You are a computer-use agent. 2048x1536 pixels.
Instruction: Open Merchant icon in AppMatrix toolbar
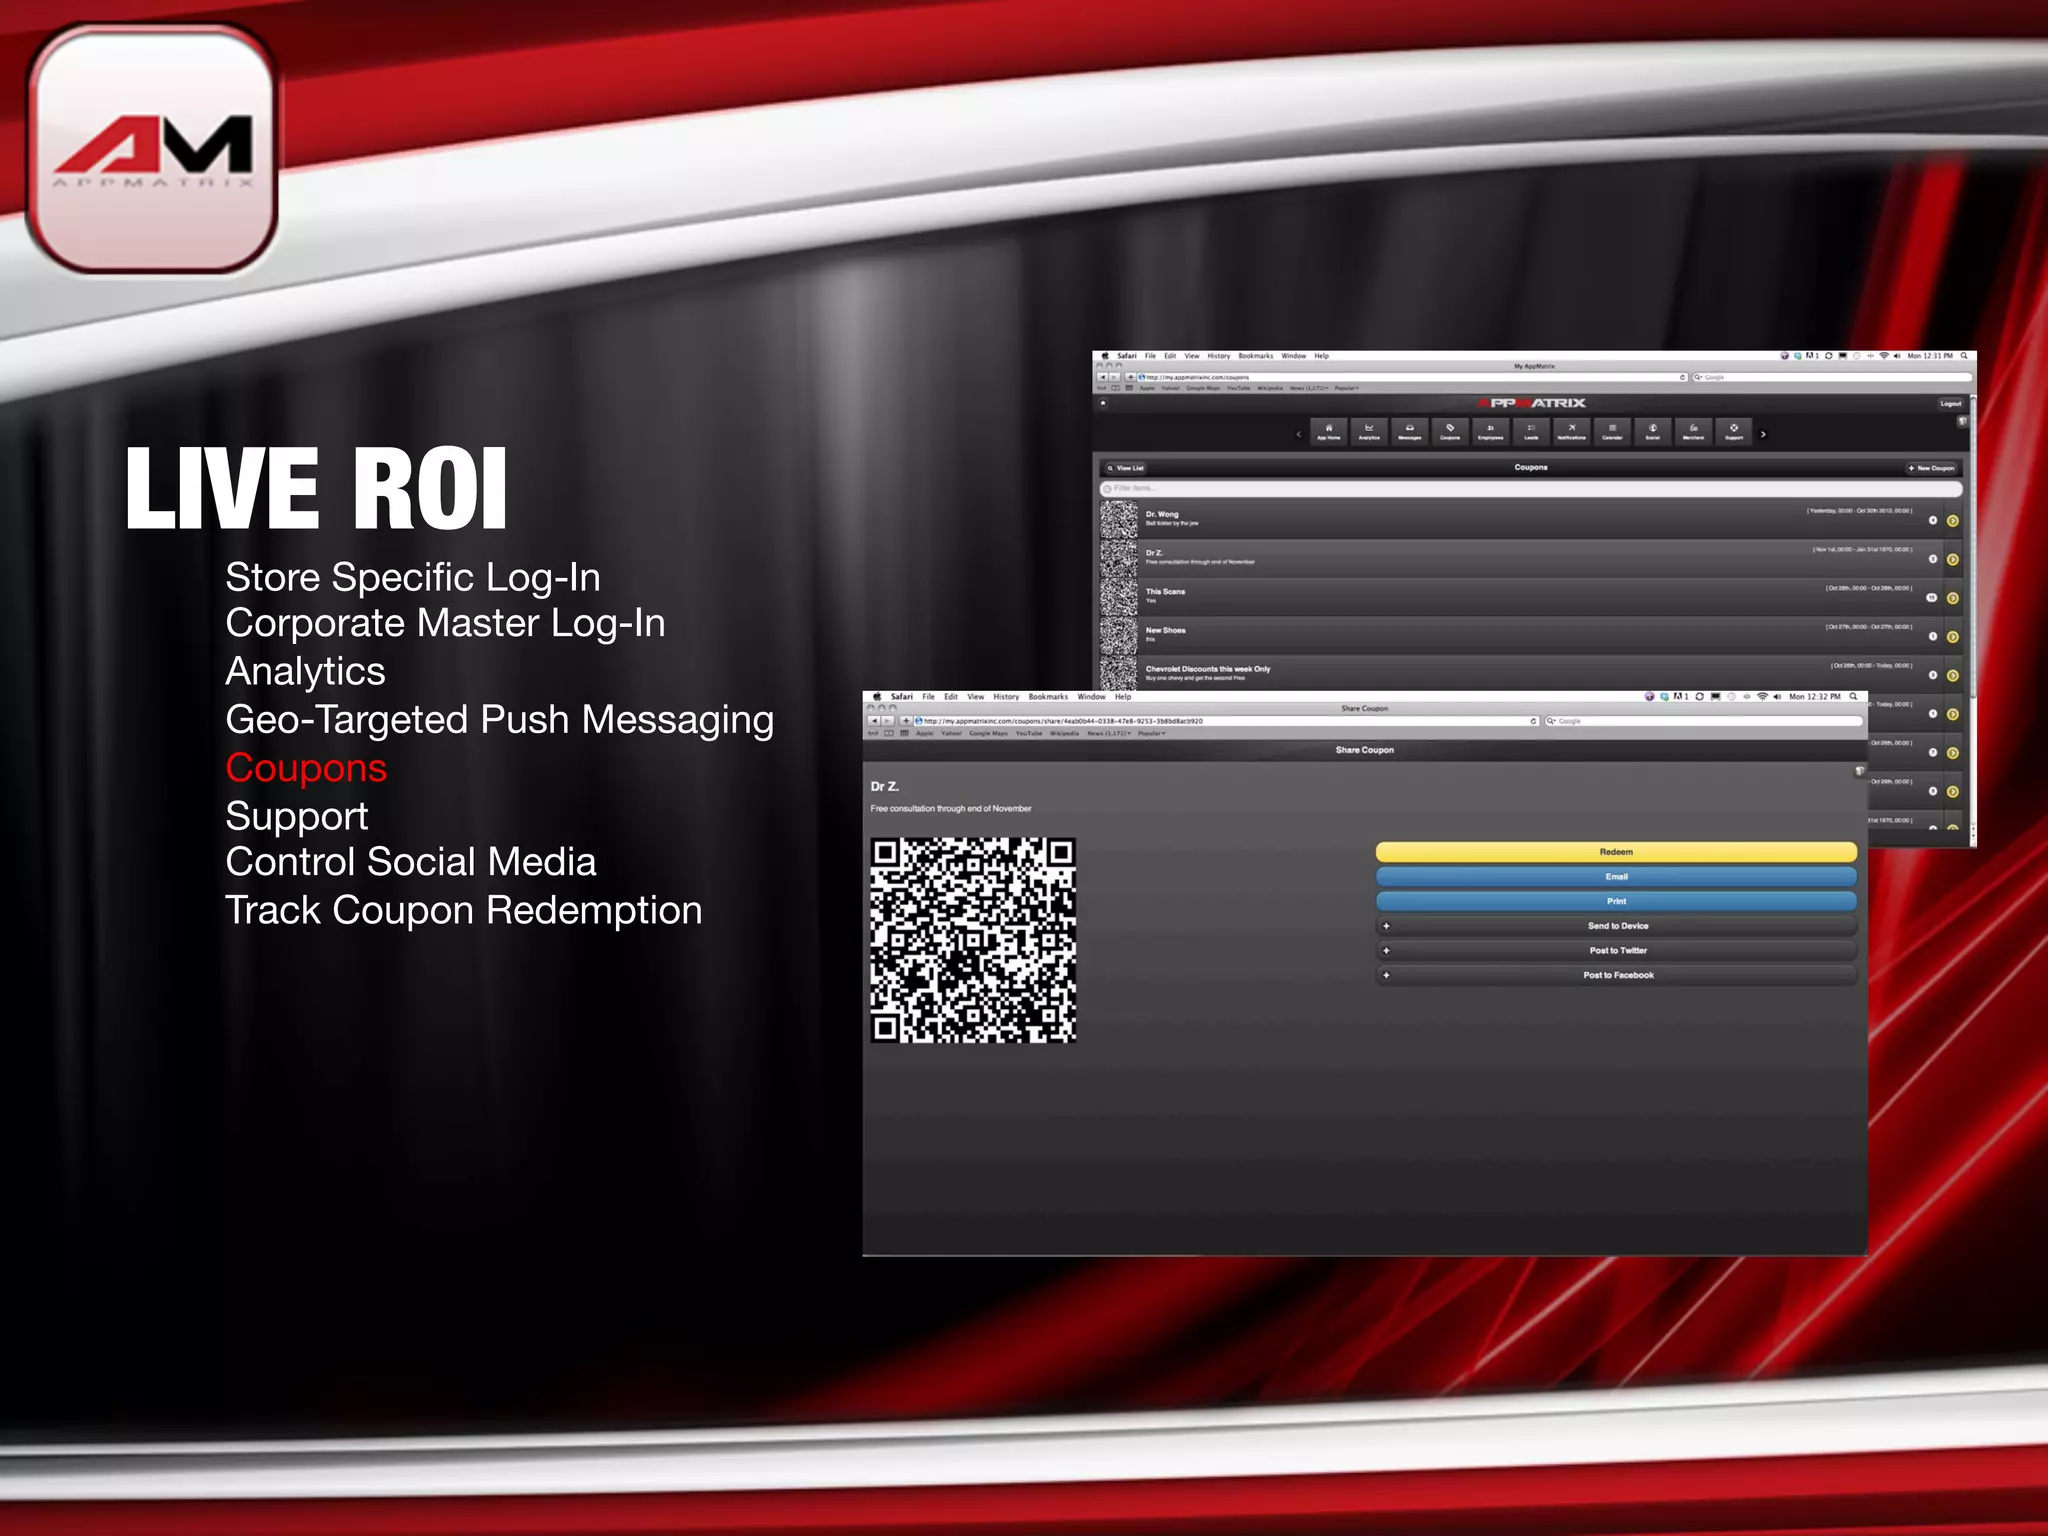(x=1693, y=431)
